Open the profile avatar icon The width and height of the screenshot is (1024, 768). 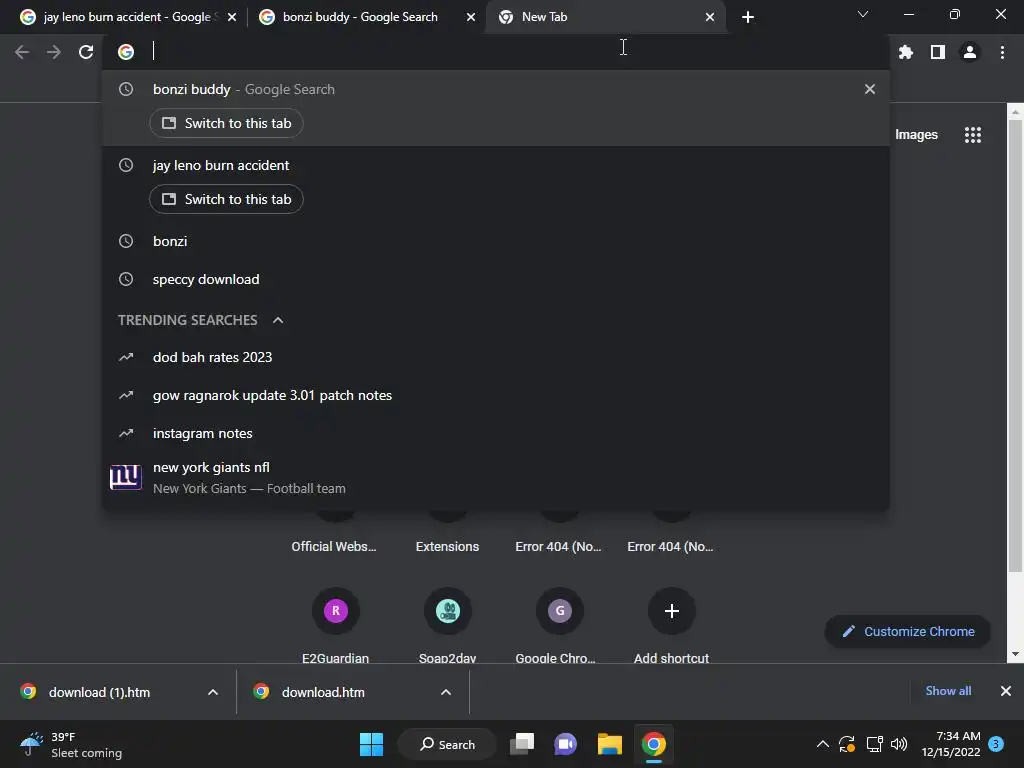coord(970,52)
